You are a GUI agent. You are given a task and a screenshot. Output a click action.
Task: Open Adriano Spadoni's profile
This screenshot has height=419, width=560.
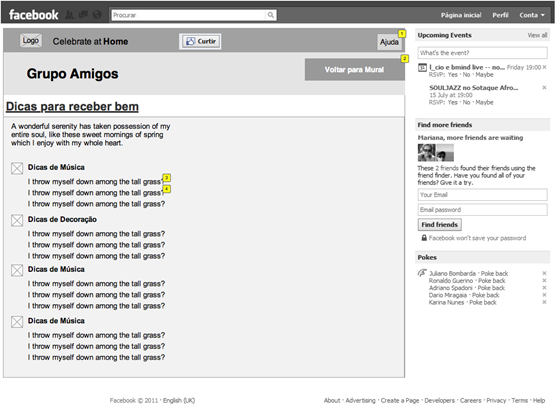pos(451,288)
